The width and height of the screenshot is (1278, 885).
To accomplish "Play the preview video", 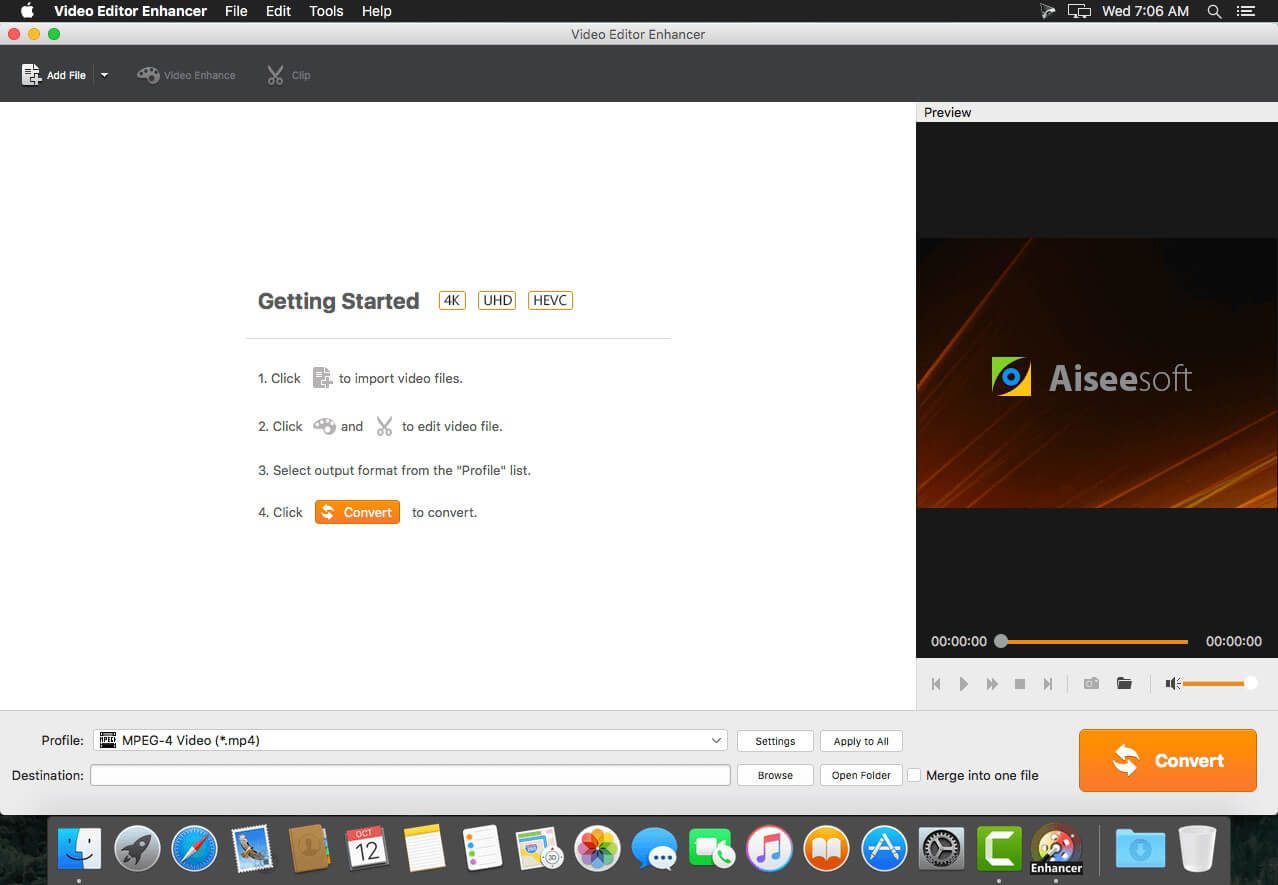I will click(x=964, y=684).
